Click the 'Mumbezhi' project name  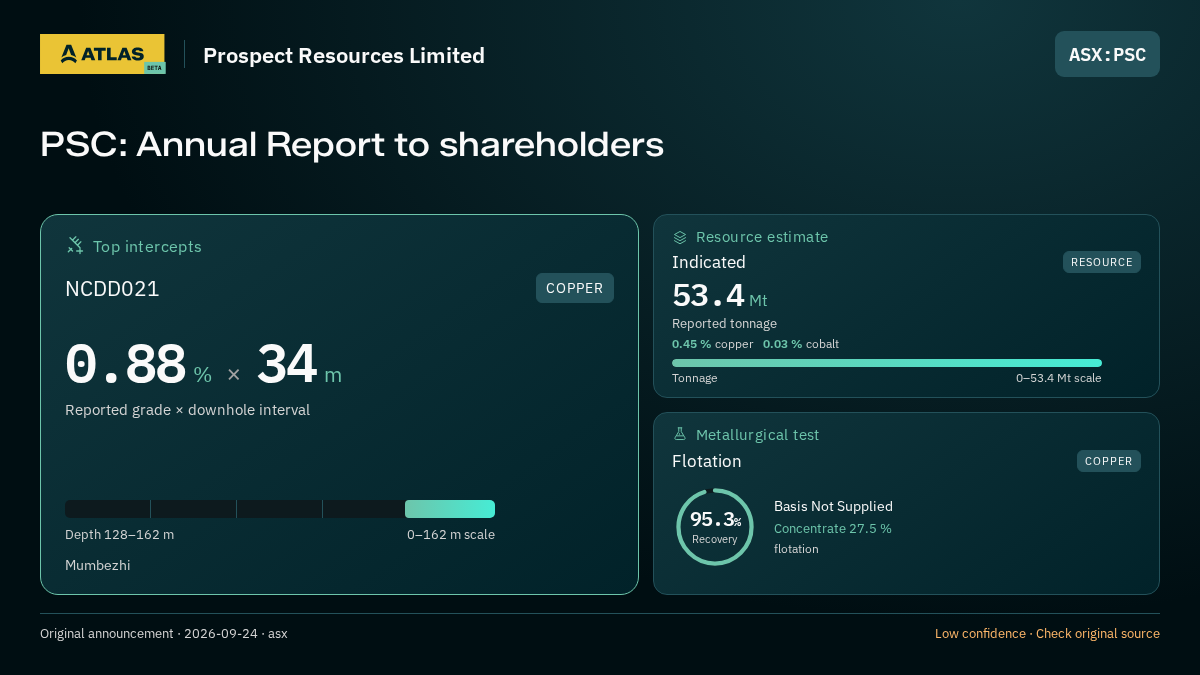click(x=98, y=566)
